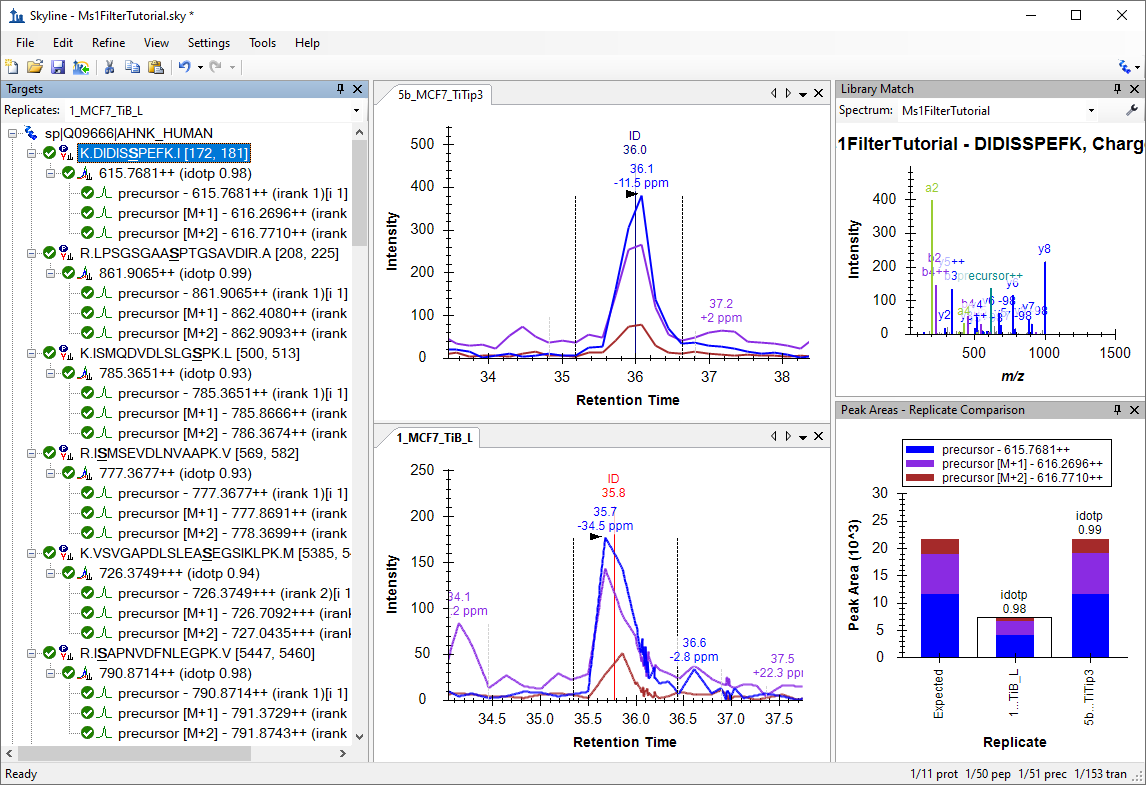
Task: Click purple legend swatch for precursor [M+1]
Action: [919, 464]
